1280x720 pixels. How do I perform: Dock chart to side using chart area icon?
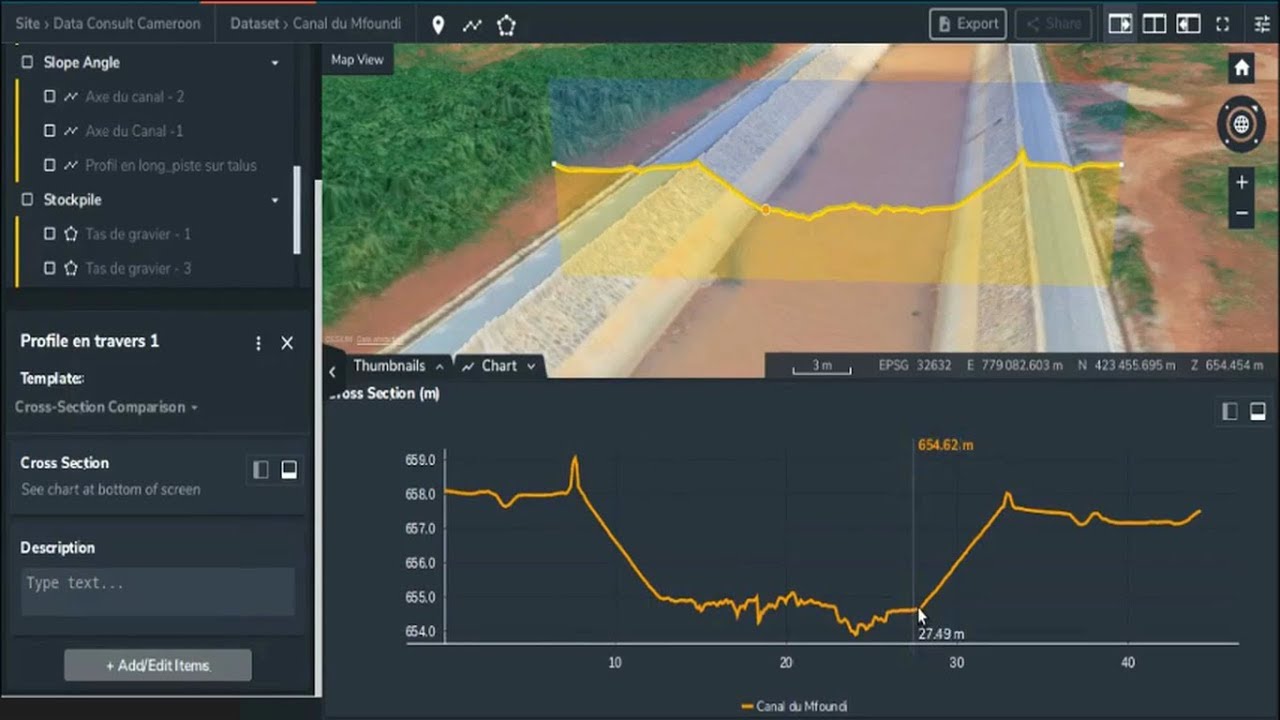(x=1230, y=411)
